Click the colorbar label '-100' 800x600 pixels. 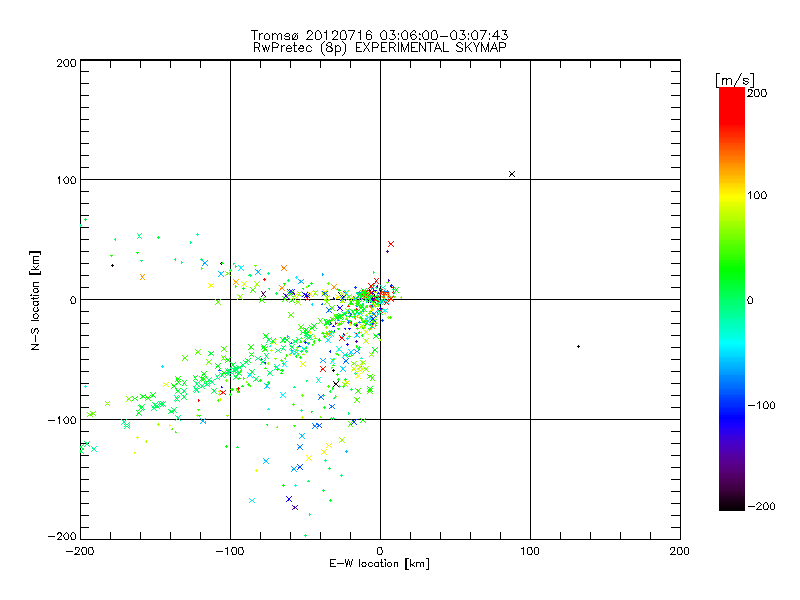(761, 406)
